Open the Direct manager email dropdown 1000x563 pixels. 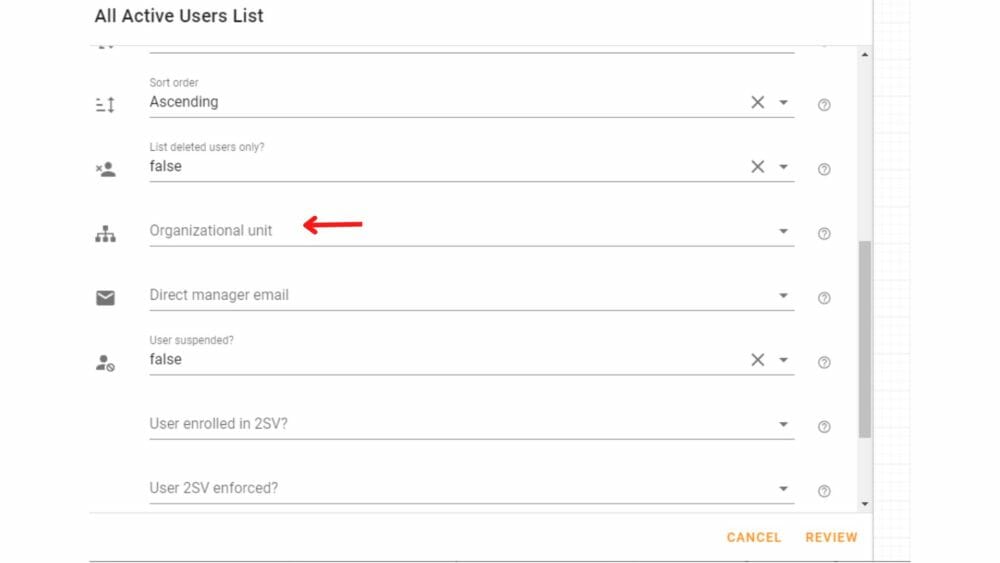[783, 295]
